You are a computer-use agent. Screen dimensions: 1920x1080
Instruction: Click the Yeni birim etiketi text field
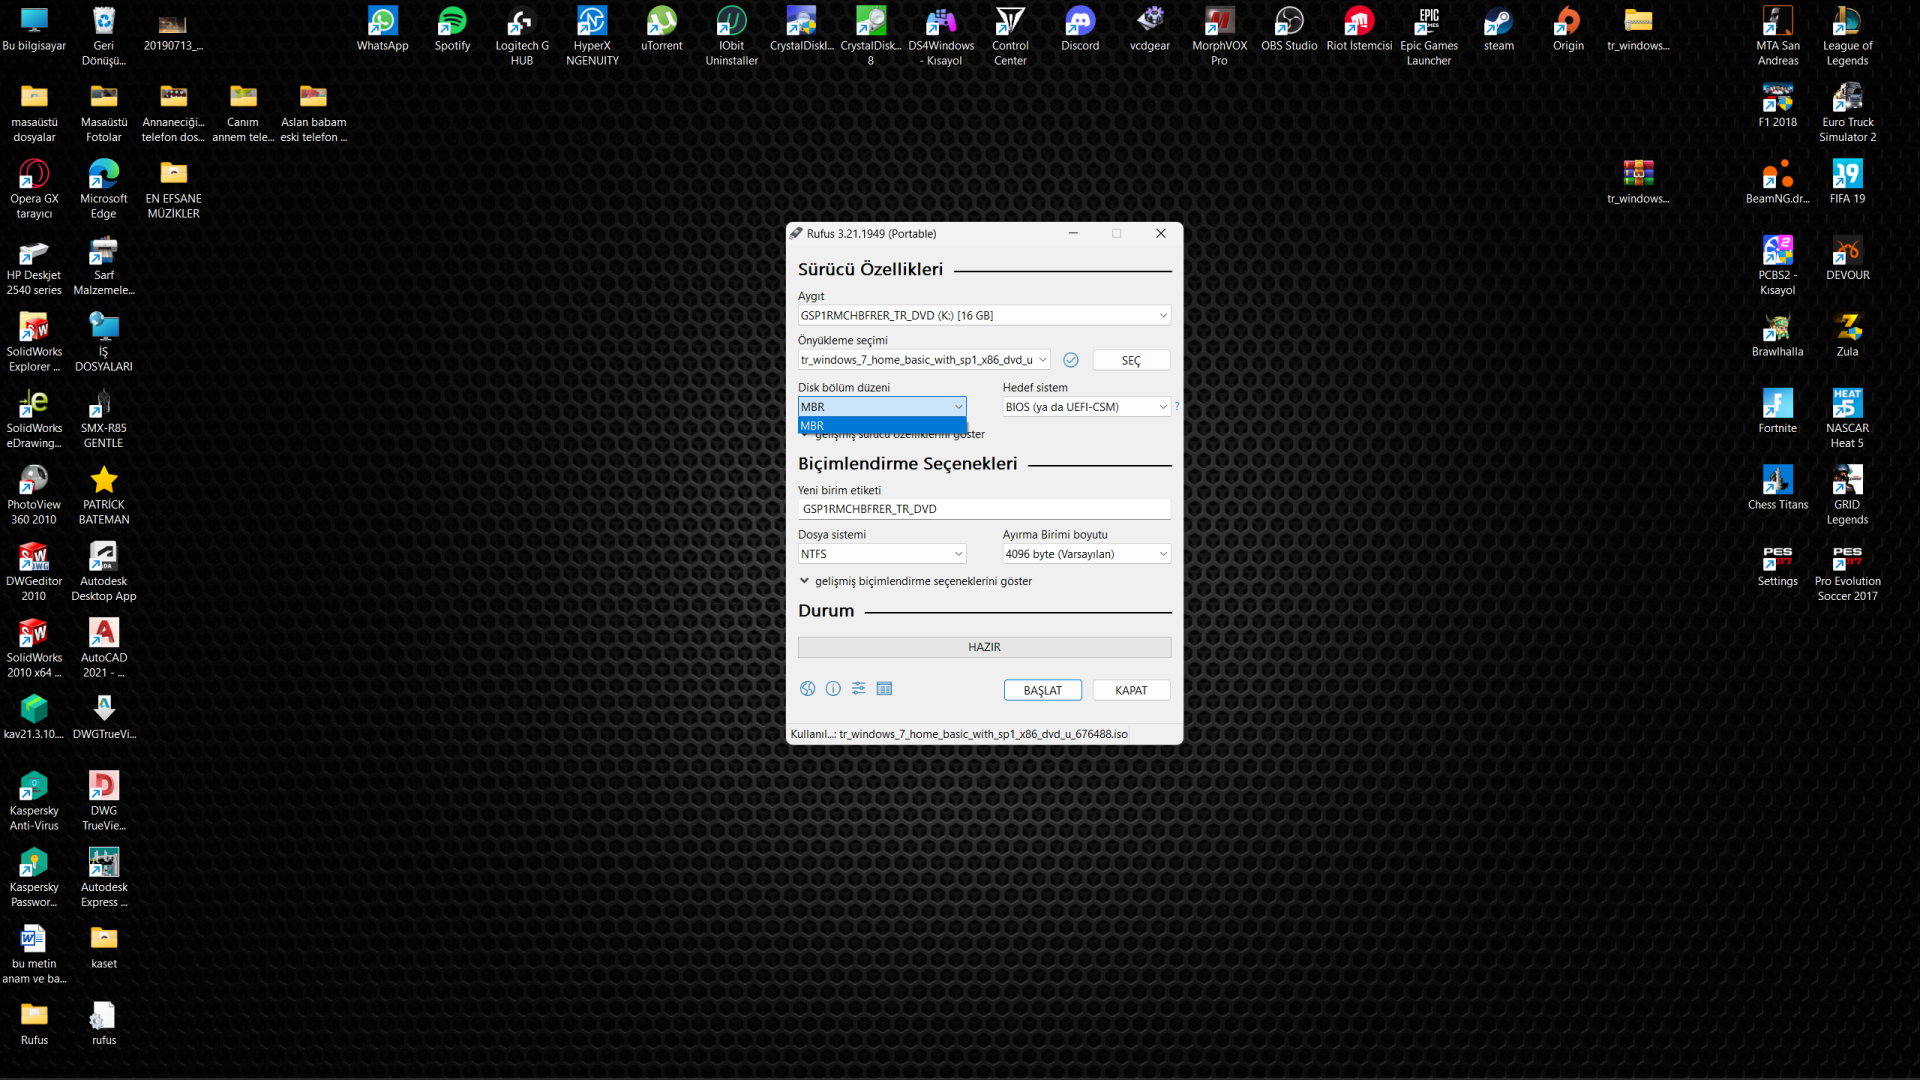click(984, 509)
